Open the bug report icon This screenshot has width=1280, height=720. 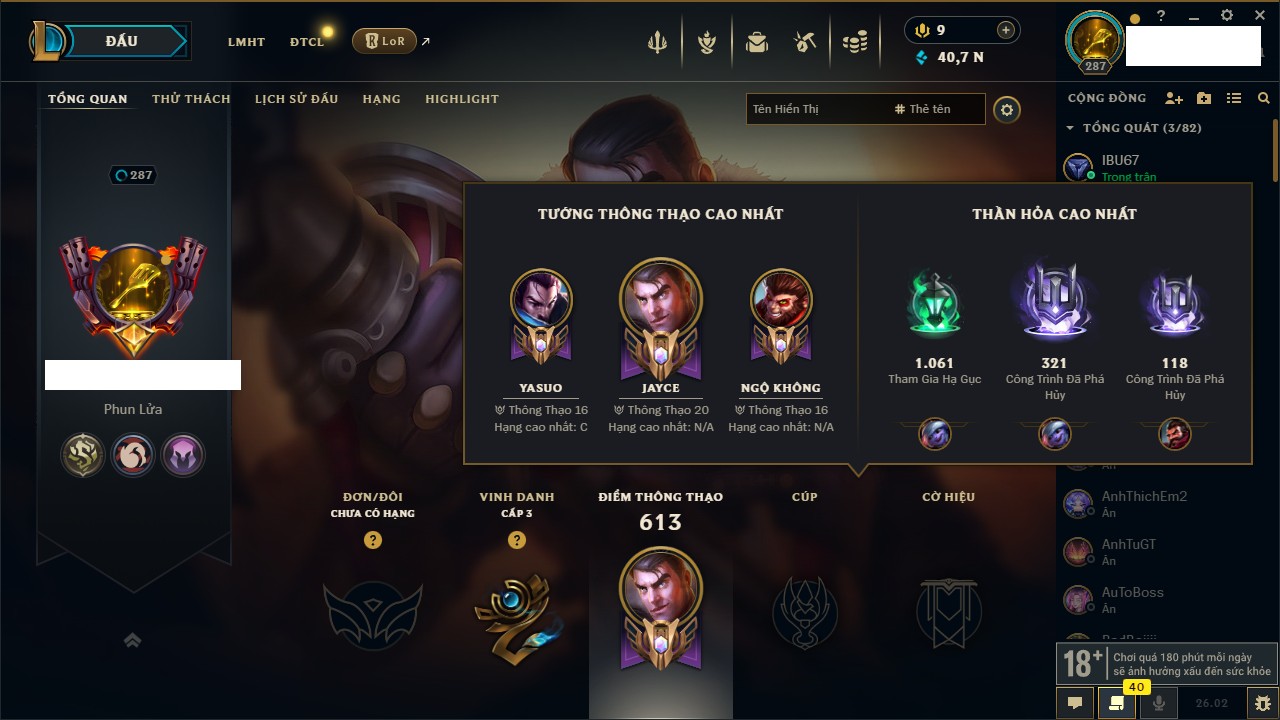click(1263, 703)
